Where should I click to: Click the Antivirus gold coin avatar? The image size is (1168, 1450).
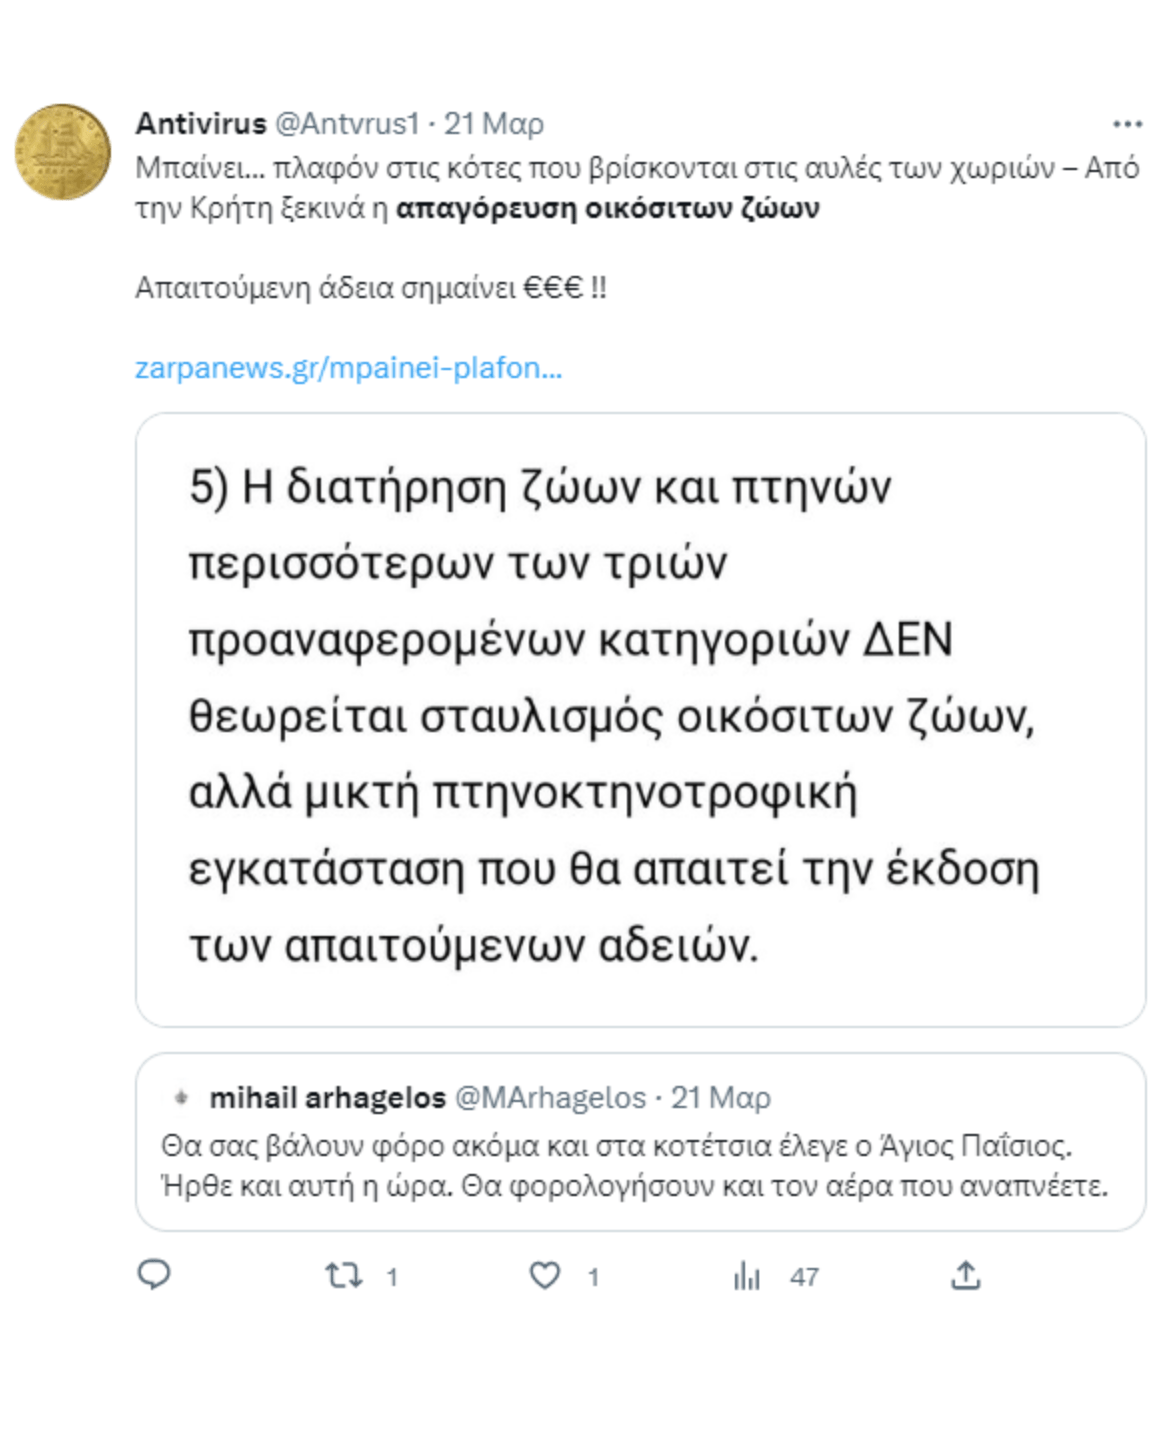point(62,152)
